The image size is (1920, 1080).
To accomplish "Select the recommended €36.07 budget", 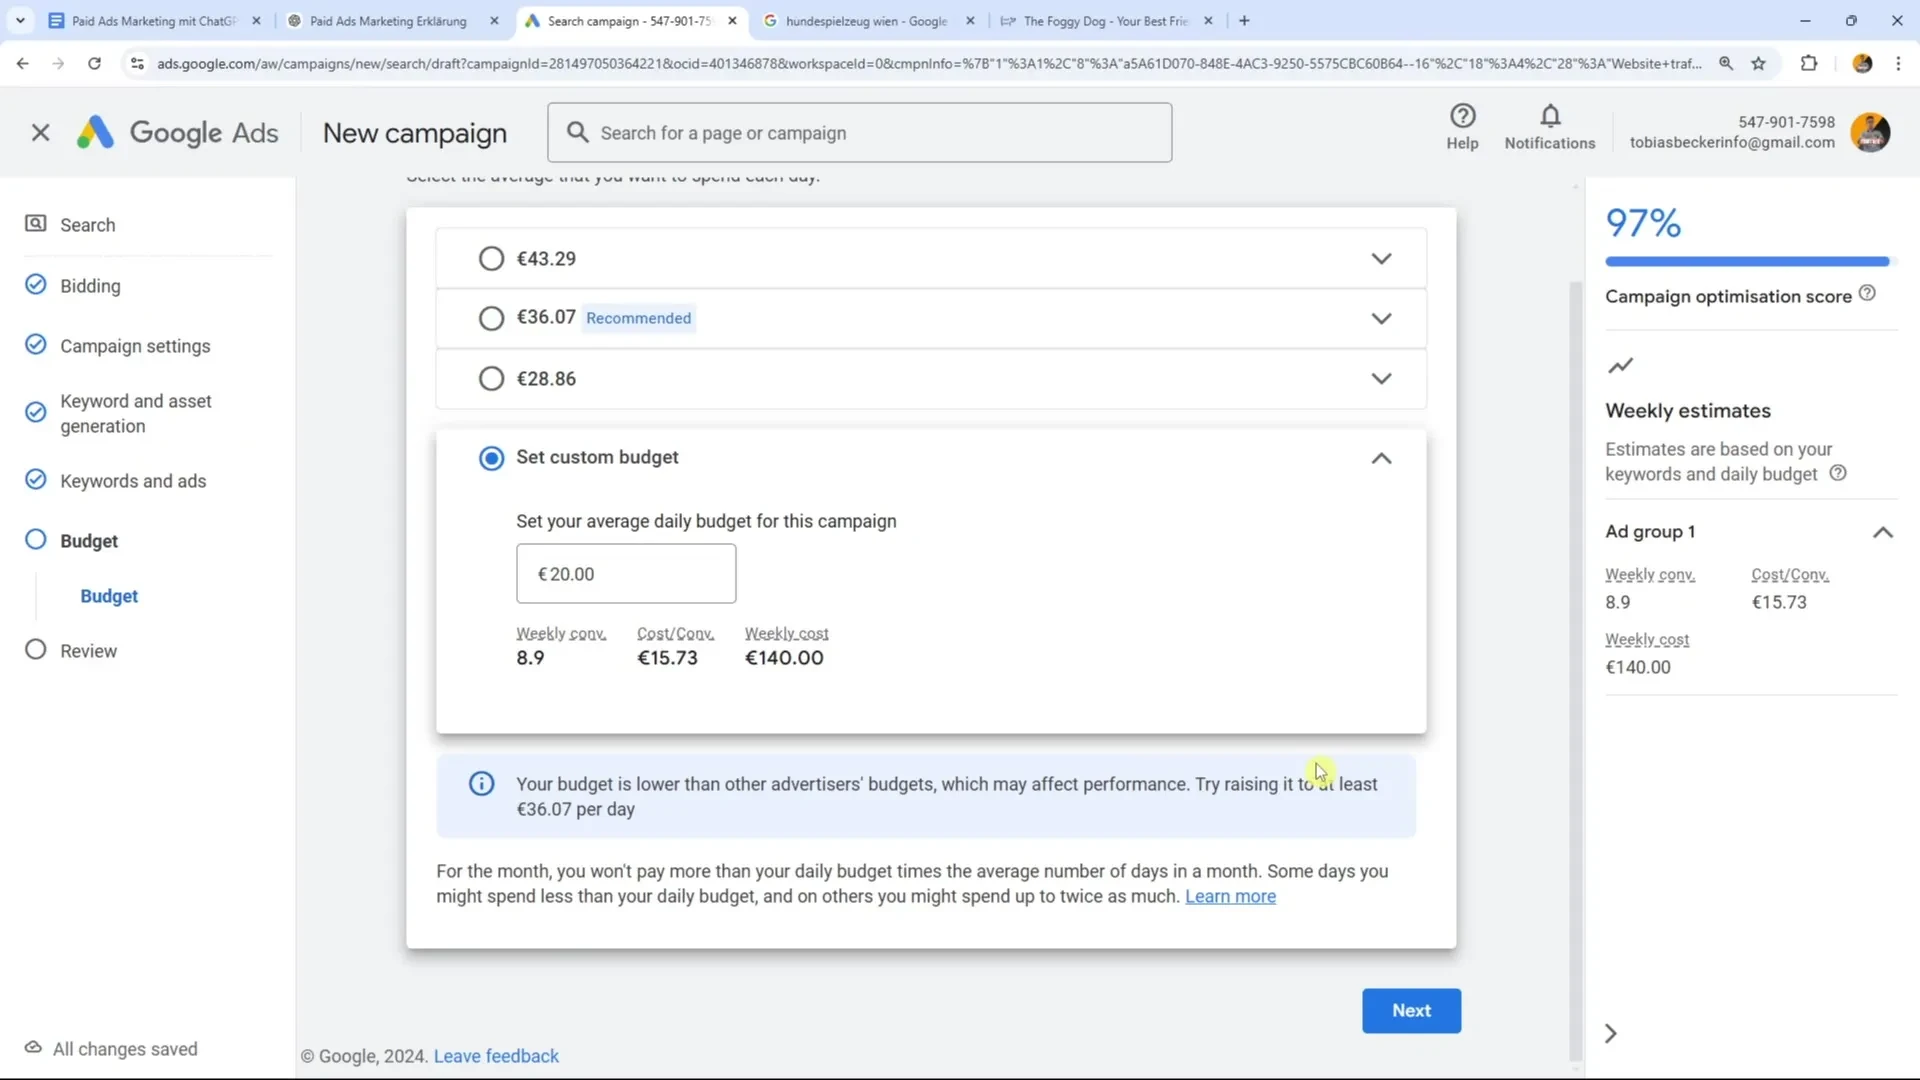I will coord(491,318).
